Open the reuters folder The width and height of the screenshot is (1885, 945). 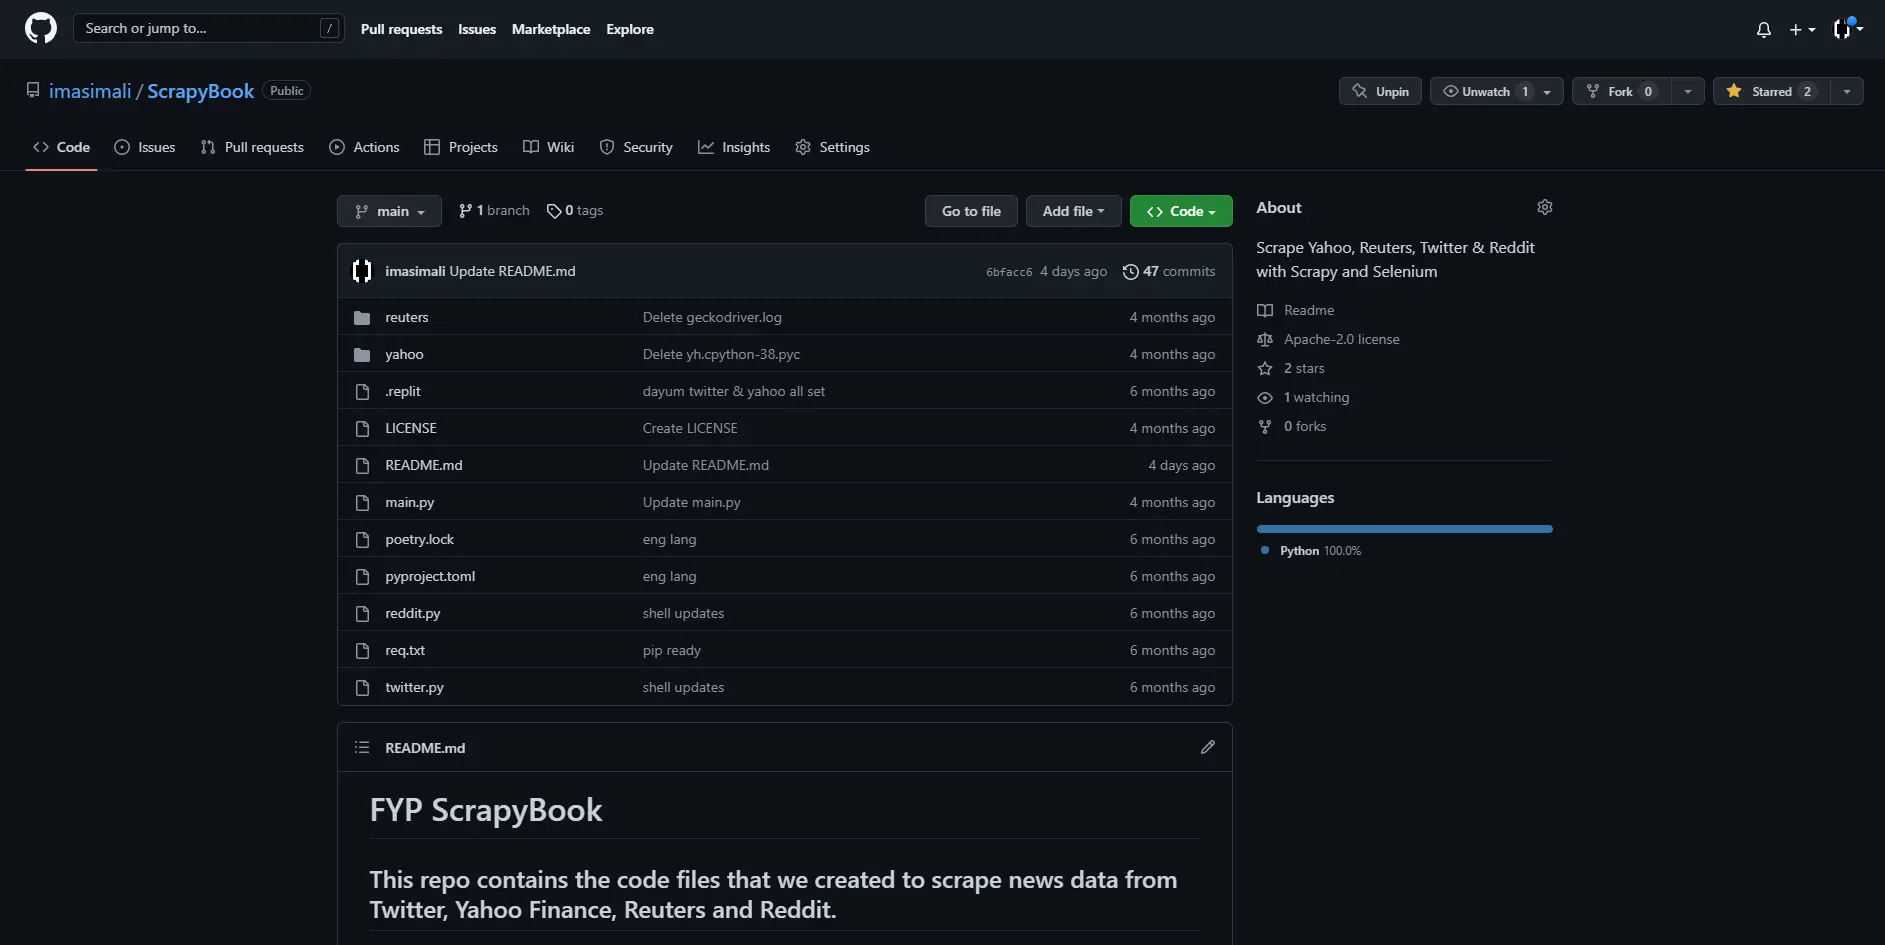click(x=407, y=317)
